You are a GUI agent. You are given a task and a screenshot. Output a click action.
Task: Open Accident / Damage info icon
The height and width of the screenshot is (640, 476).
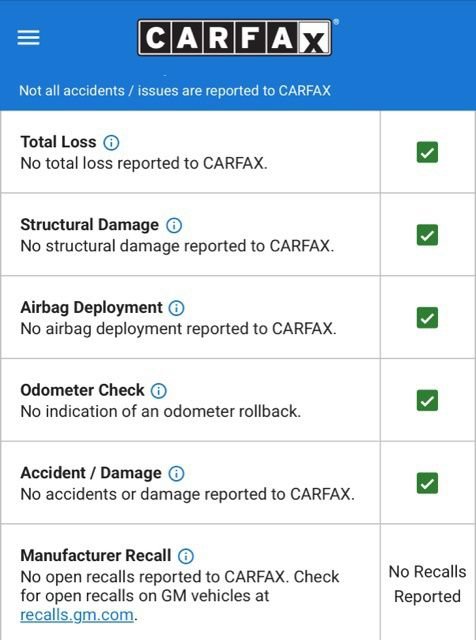coord(176,473)
